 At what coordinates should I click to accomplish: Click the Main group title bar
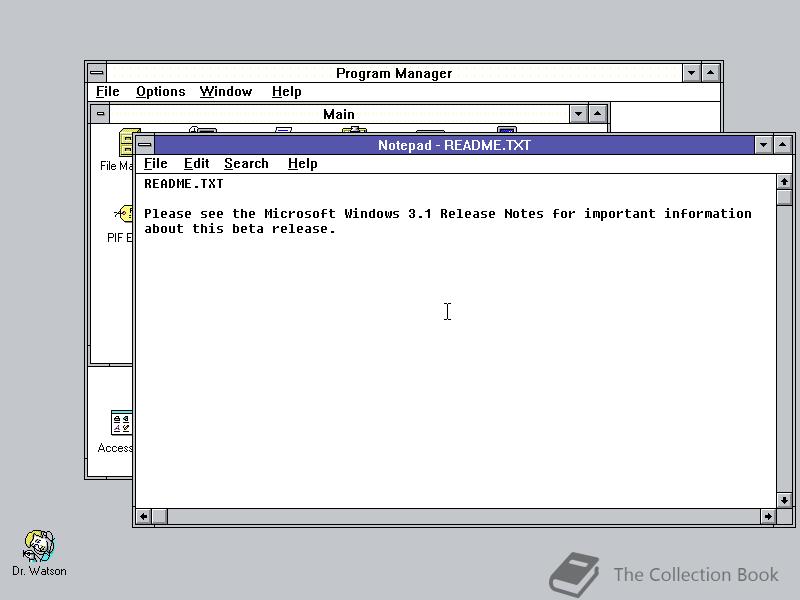[339, 114]
